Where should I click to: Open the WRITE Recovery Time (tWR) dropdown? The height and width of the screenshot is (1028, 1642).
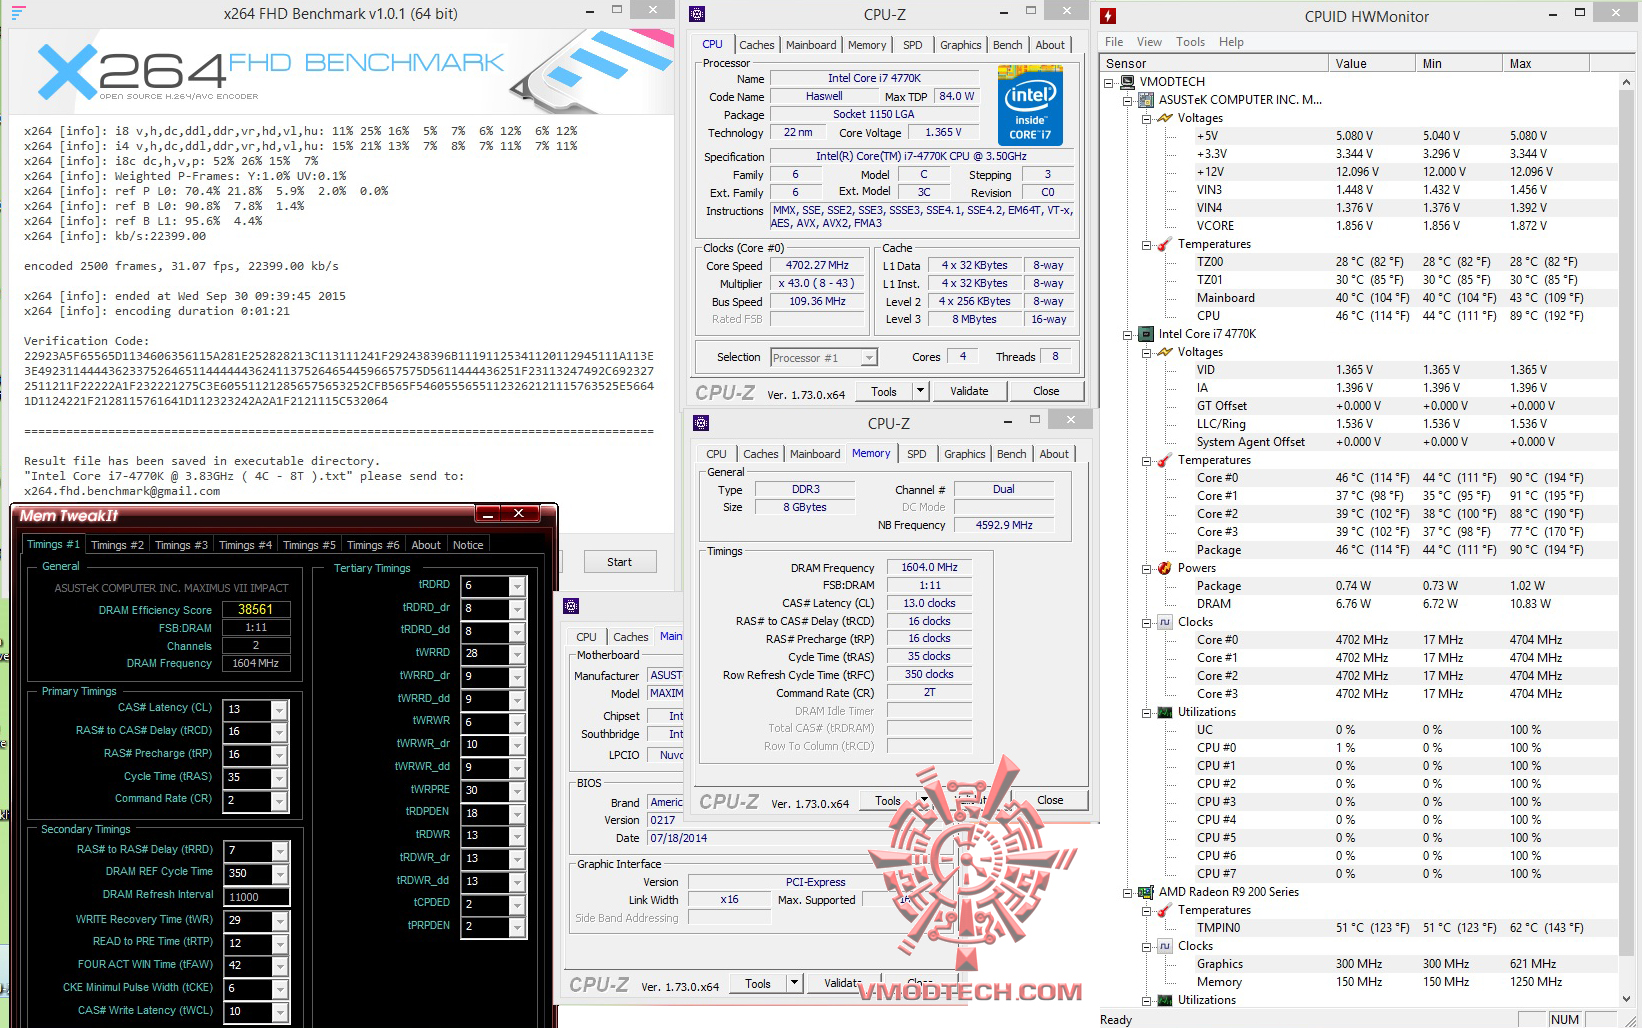pos(280,921)
